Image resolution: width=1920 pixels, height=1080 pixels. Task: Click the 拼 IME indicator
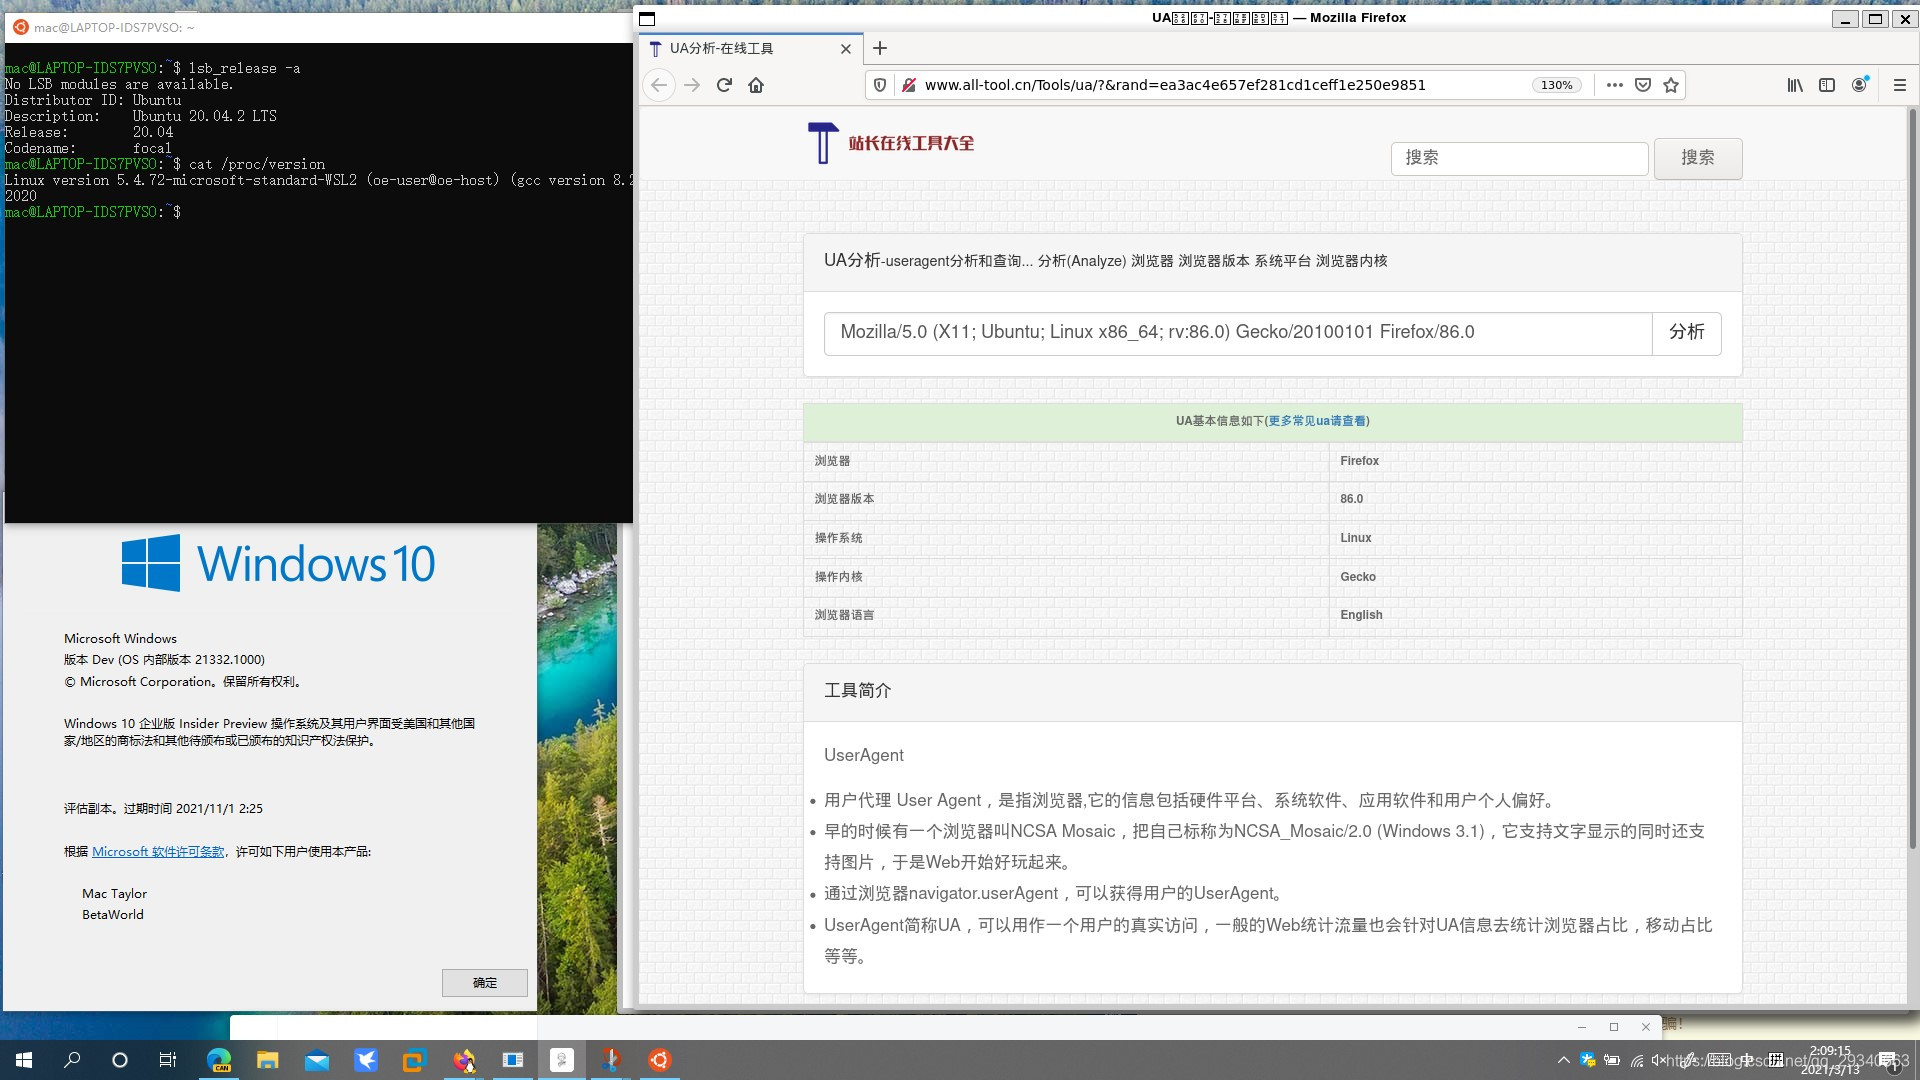click(1775, 1060)
